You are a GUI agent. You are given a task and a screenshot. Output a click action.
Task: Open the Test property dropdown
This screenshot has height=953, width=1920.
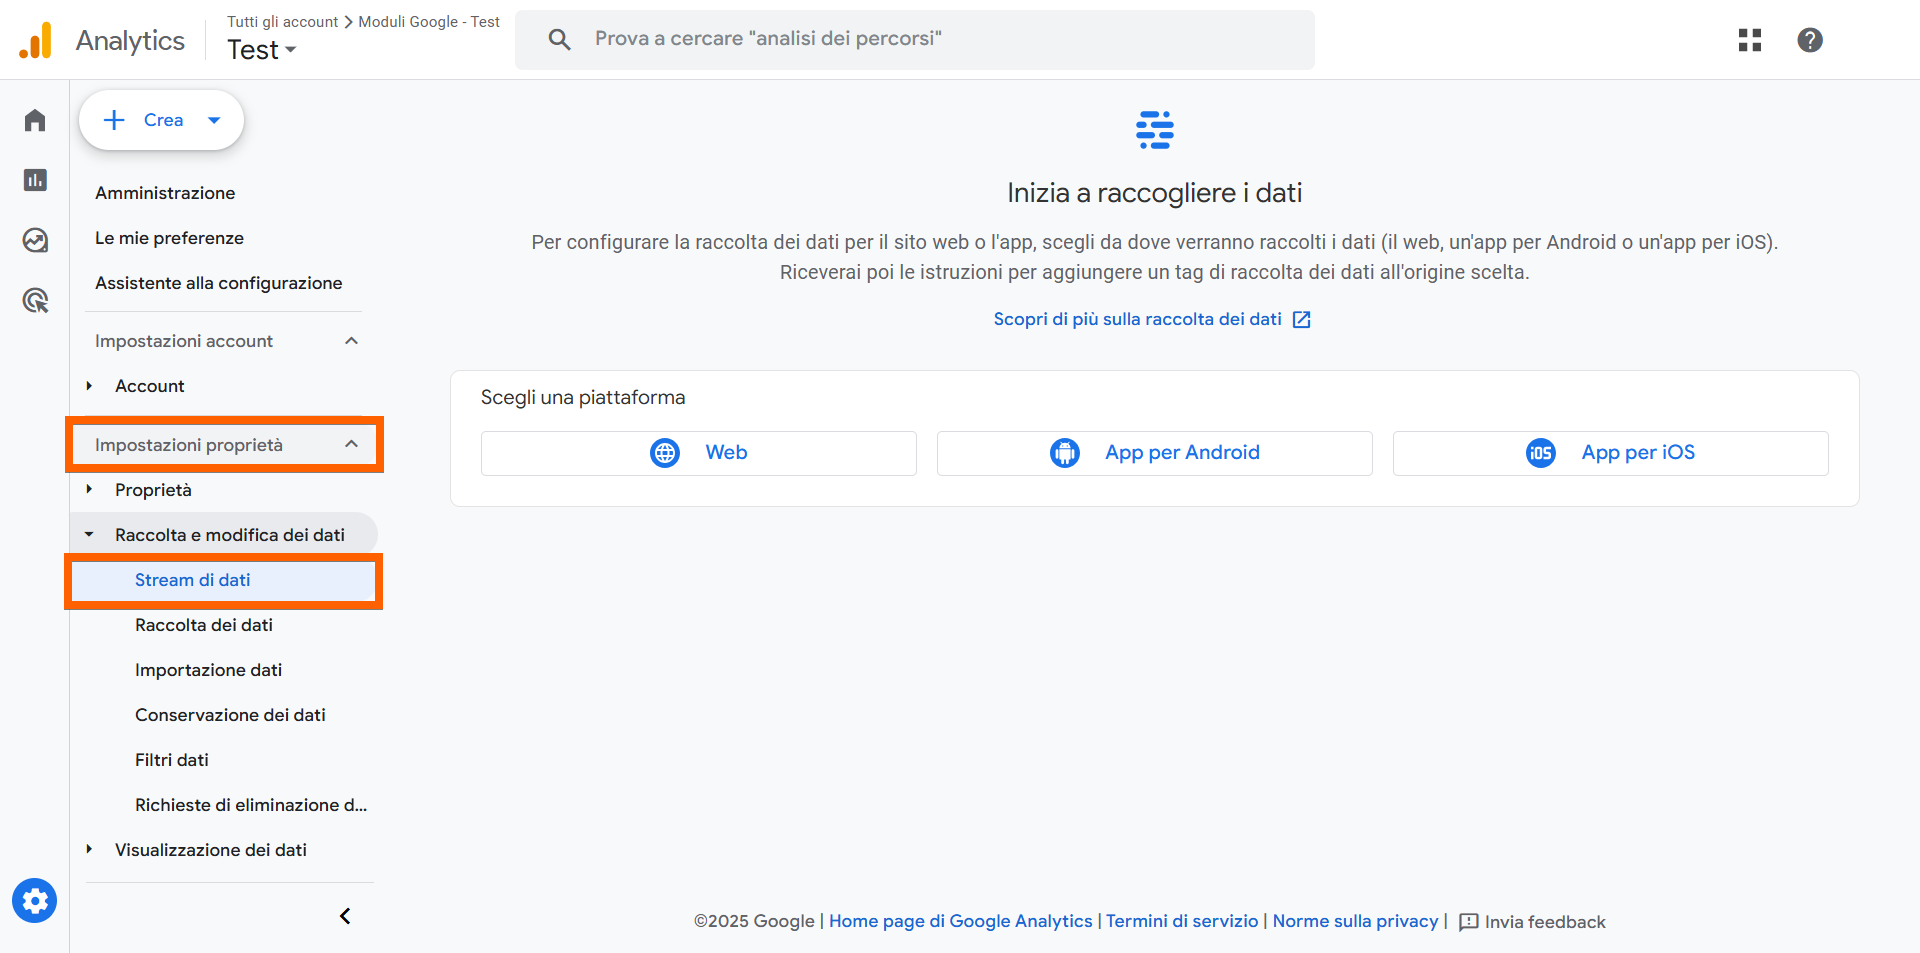(261, 49)
